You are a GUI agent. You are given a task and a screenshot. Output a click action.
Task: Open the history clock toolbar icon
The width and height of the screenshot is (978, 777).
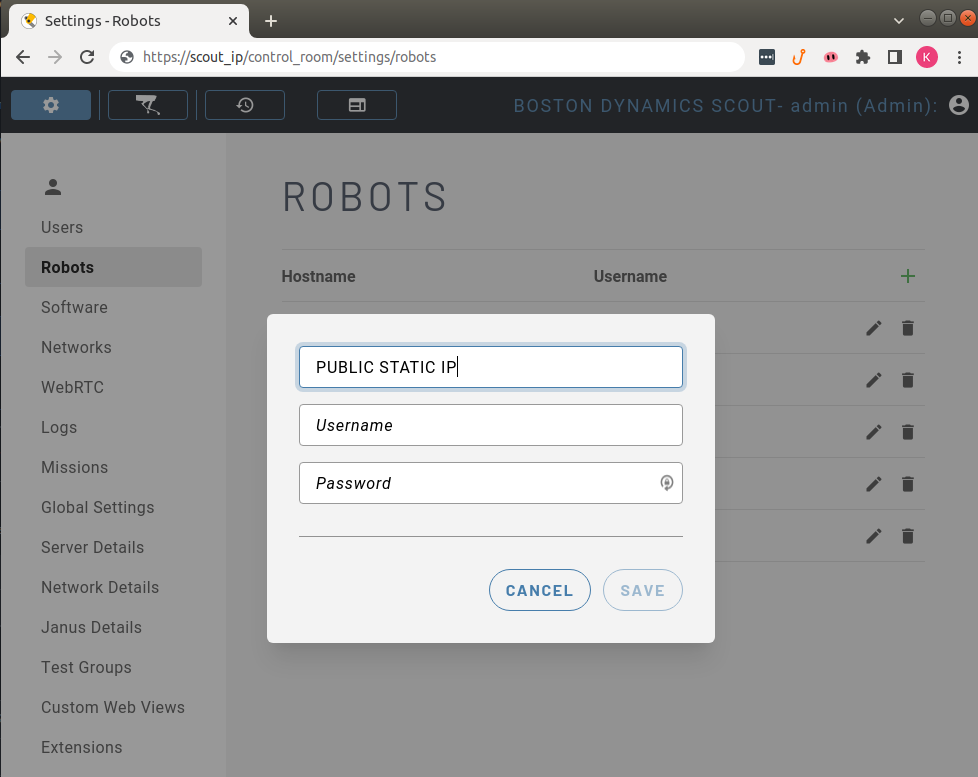pyautogui.click(x=244, y=104)
